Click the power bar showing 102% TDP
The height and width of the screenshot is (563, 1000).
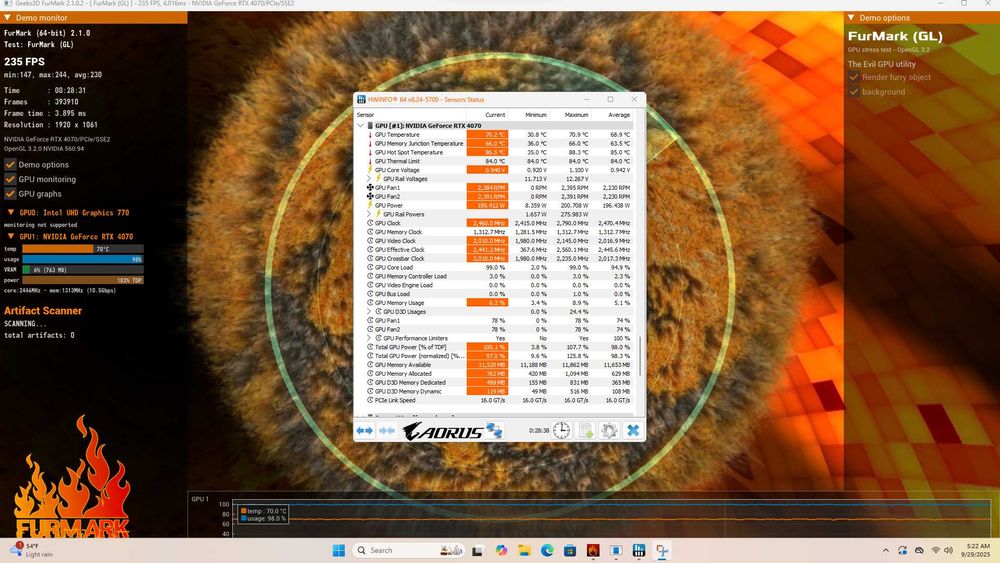click(82, 280)
